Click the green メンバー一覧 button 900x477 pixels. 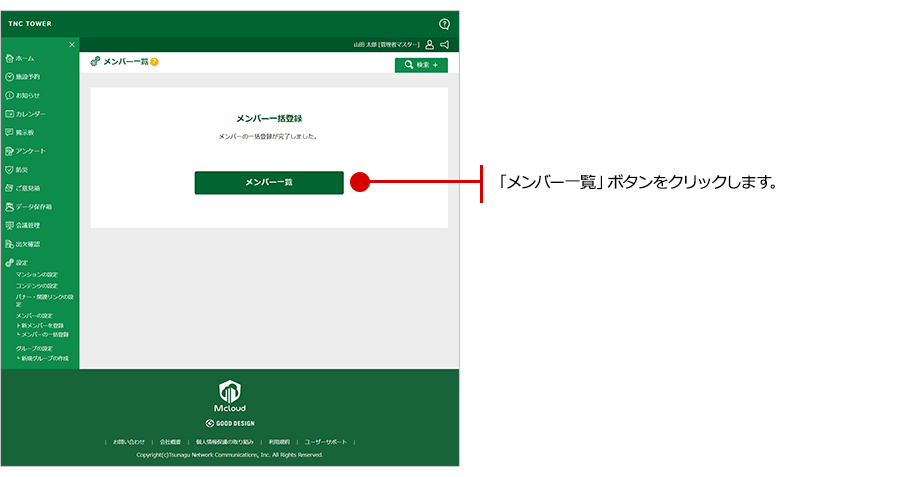pos(269,182)
